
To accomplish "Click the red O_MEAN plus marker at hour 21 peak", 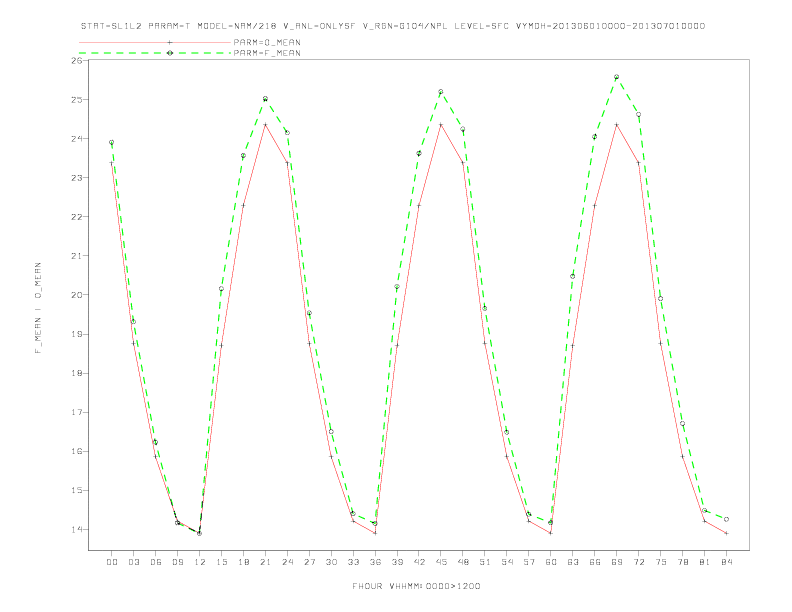I will (x=265, y=125).
